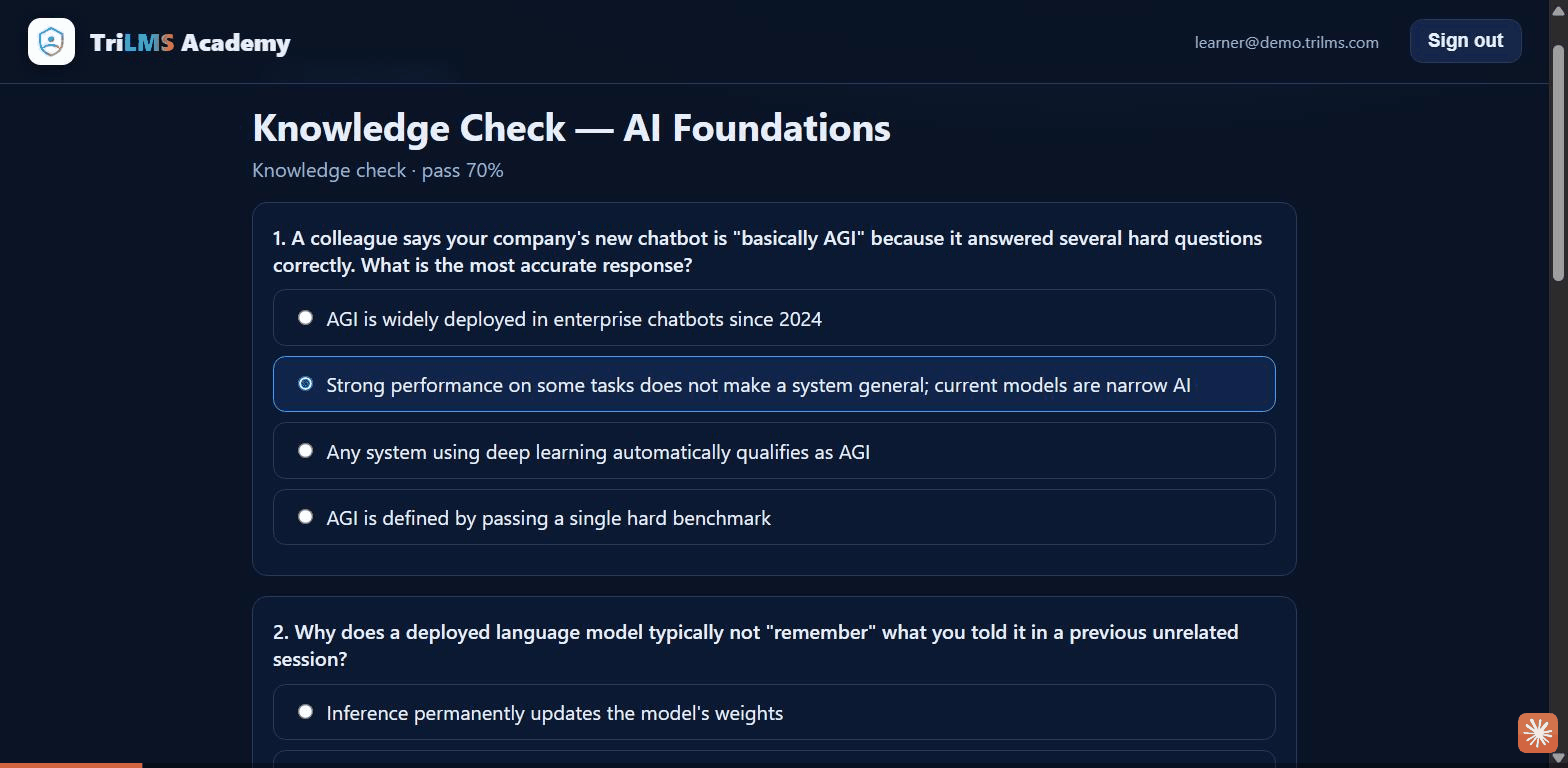The width and height of the screenshot is (1568, 768).
Task: Click the scrollbar up arrow
Action: click(1559, 9)
